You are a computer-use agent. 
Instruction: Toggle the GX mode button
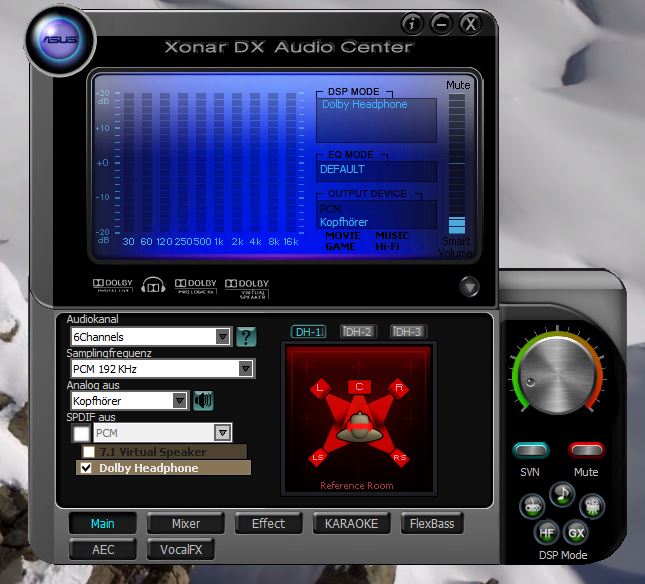point(576,533)
